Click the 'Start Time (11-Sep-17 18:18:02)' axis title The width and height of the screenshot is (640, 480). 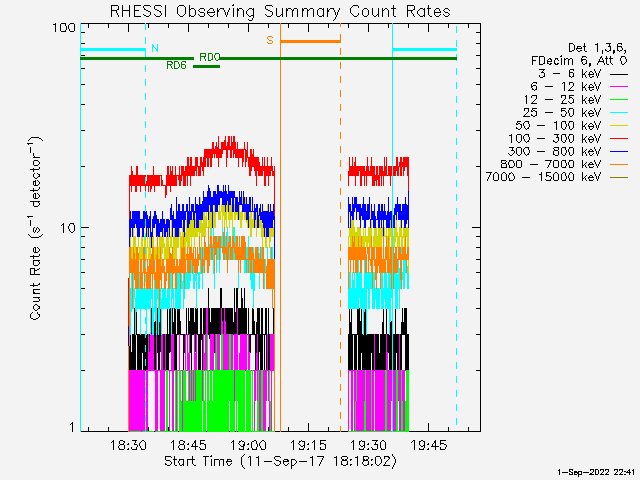pos(280,462)
